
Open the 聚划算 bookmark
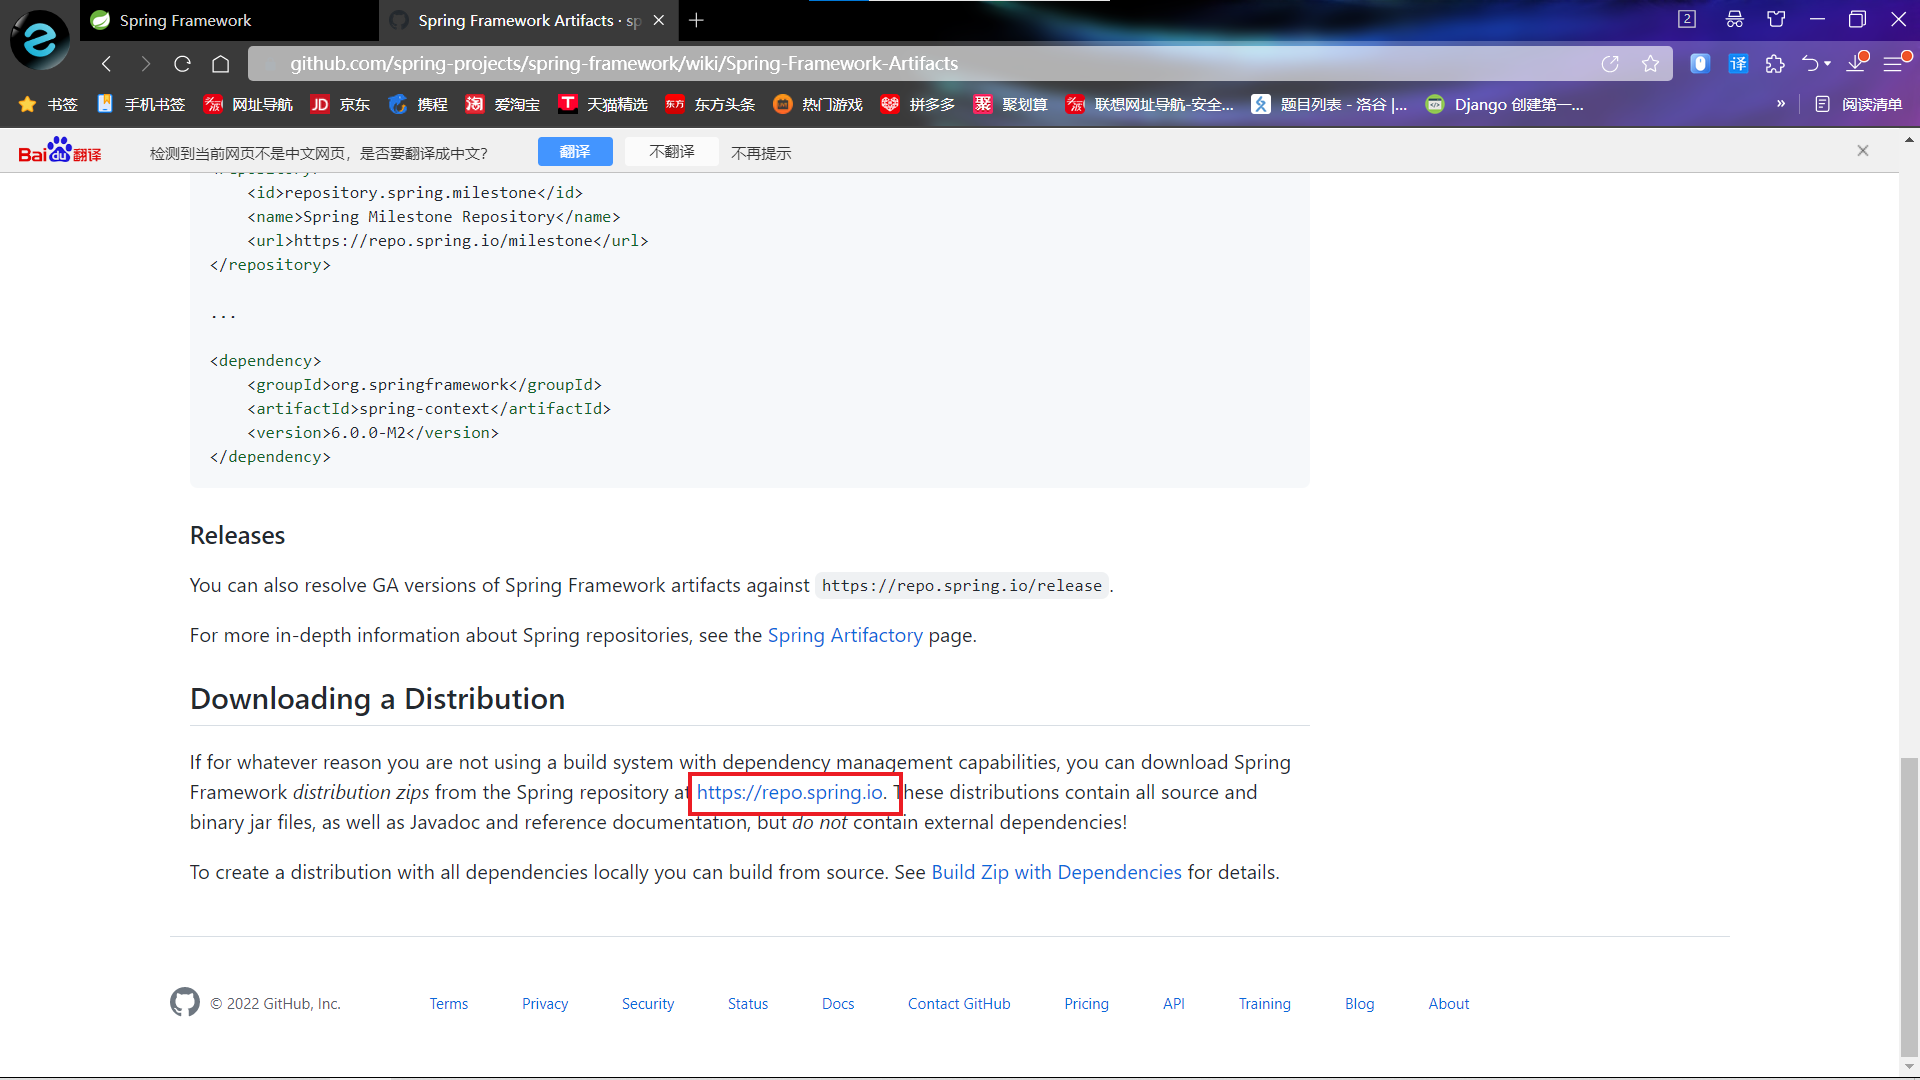1010,104
